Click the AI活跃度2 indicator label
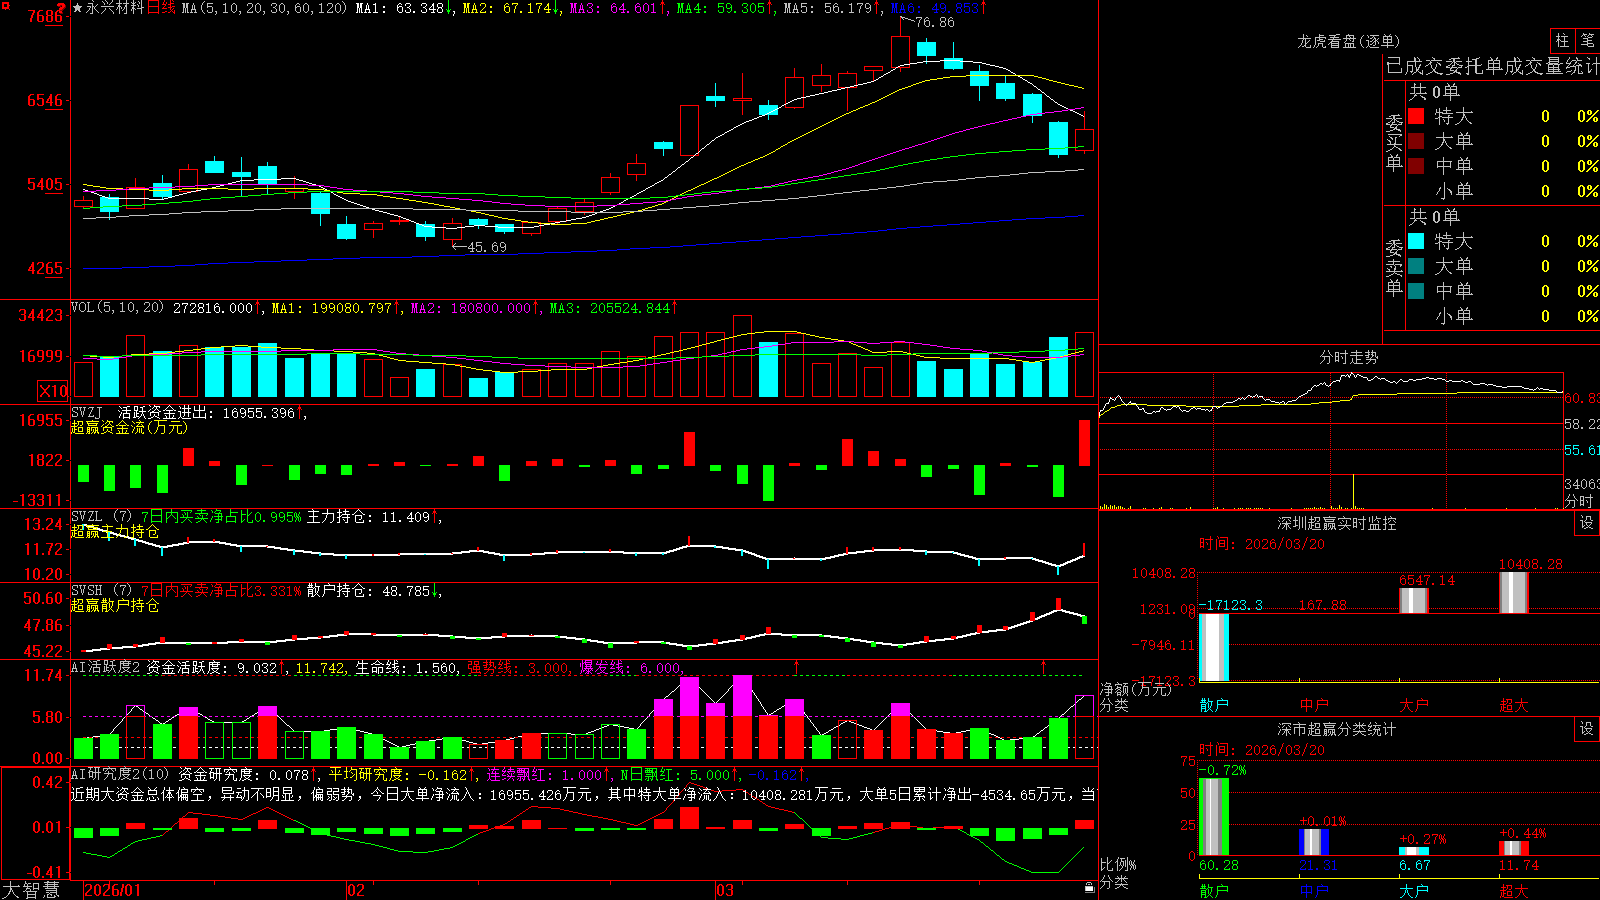Viewport: 1600px width, 900px height. pos(106,667)
